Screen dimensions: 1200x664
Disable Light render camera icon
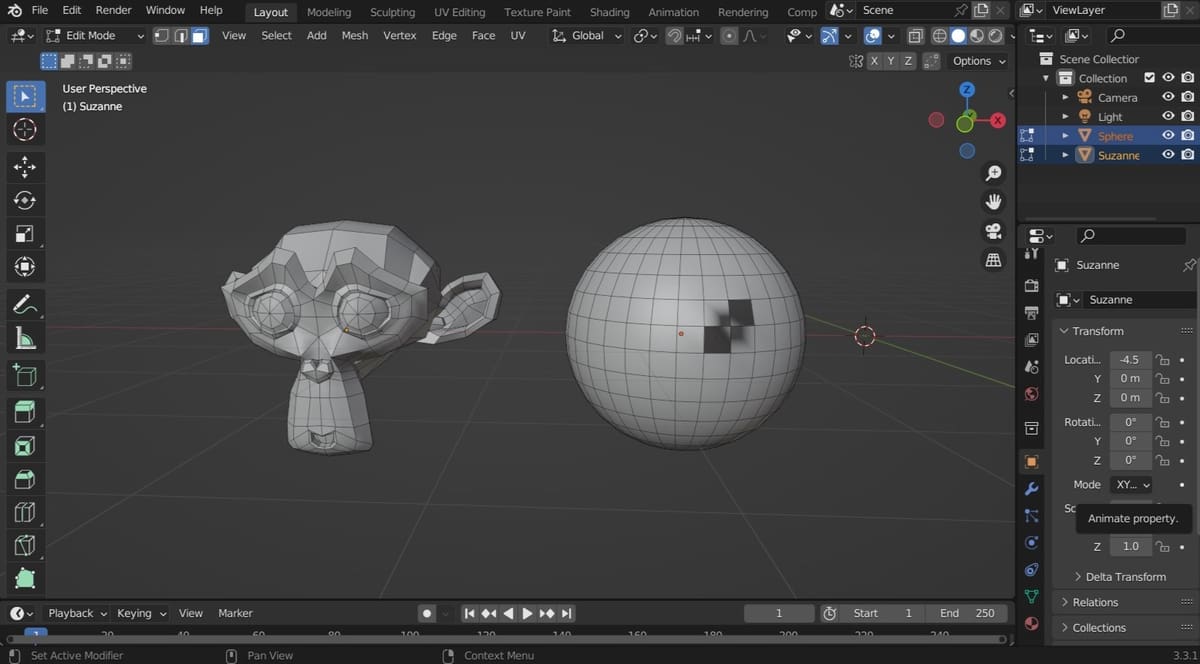(1187, 116)
